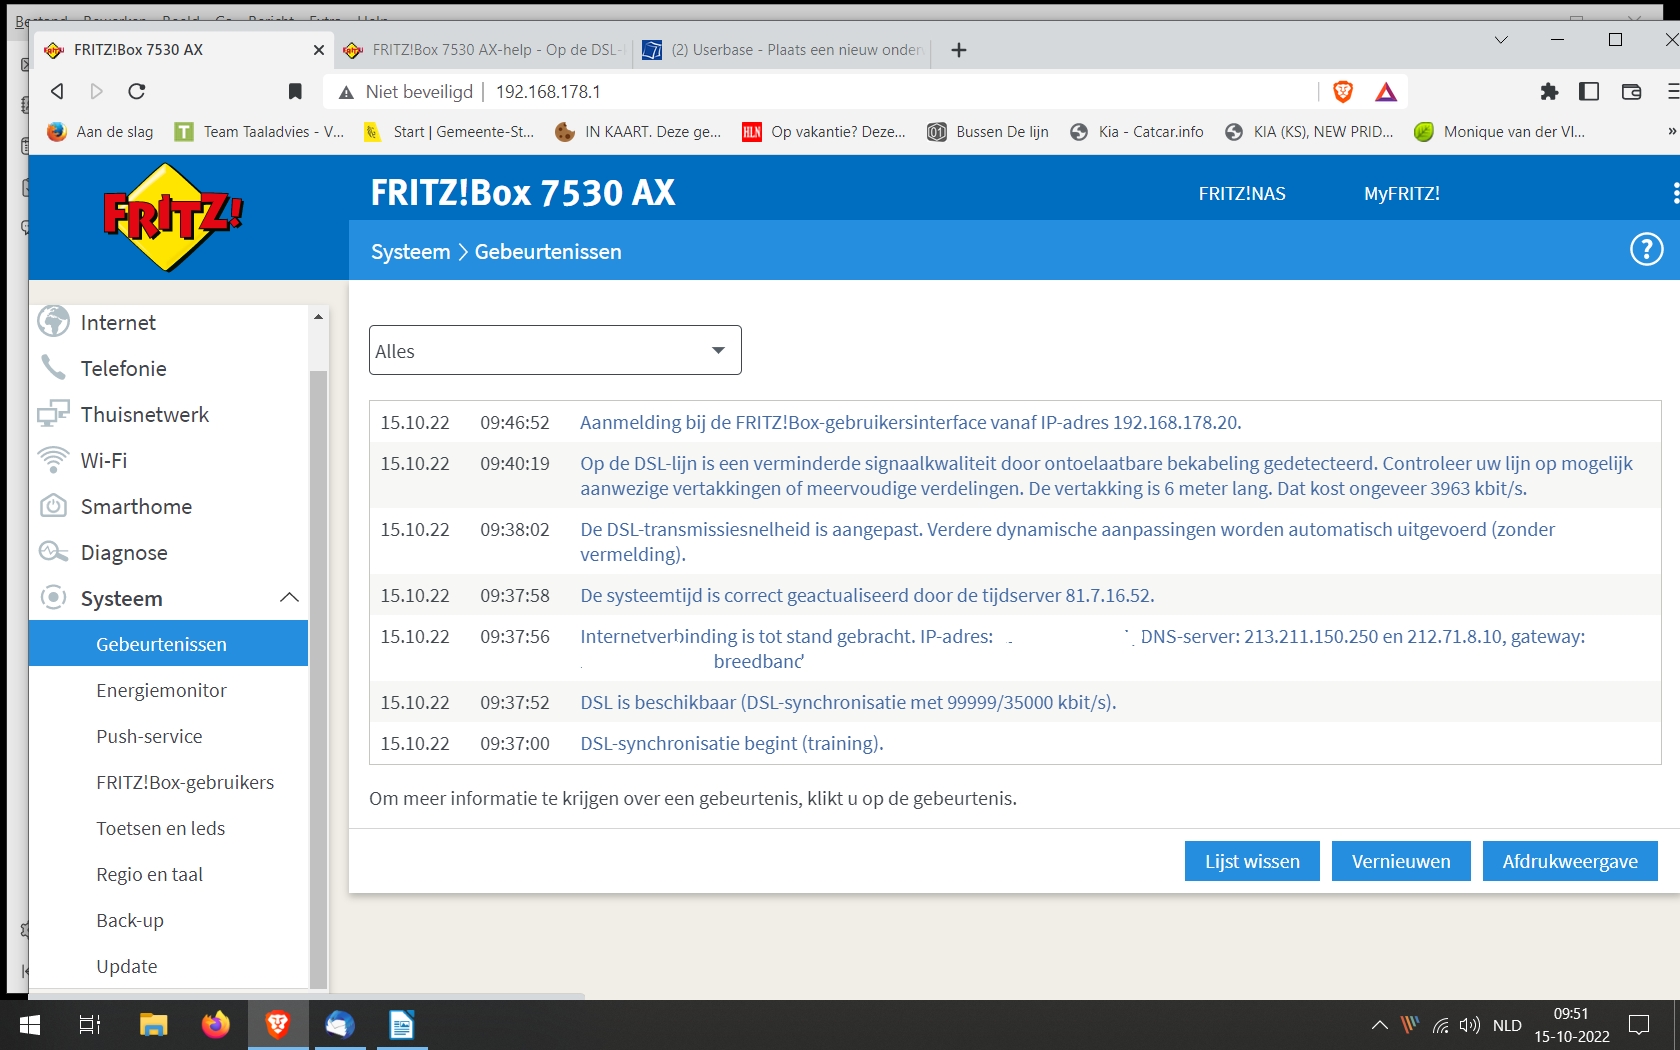Toggle the browser sidebar panel icon
The image size is (1680, 1050).
click(1589, 92)
